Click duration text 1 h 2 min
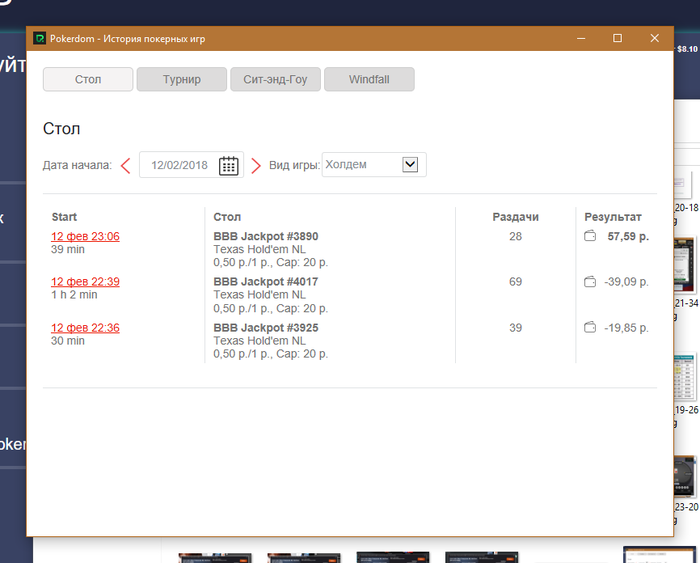Screen dimensions: 700x563 pos(74,295)
